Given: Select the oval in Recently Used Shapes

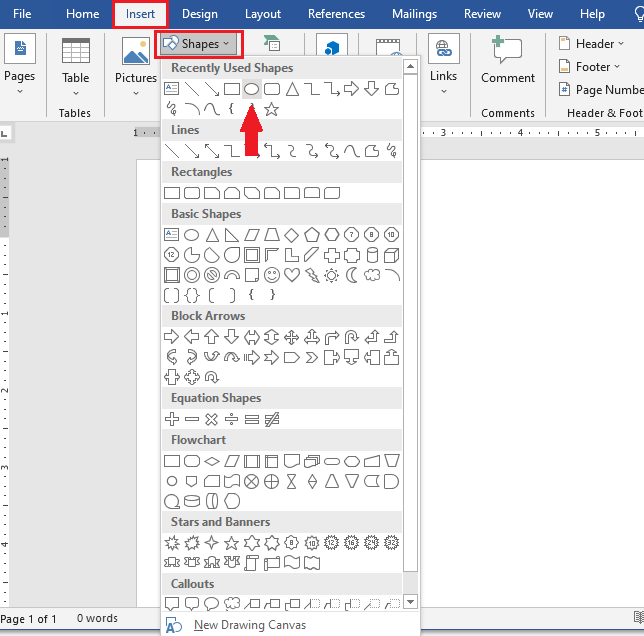Looking at the screenshot, I should [x=252, y=89].
